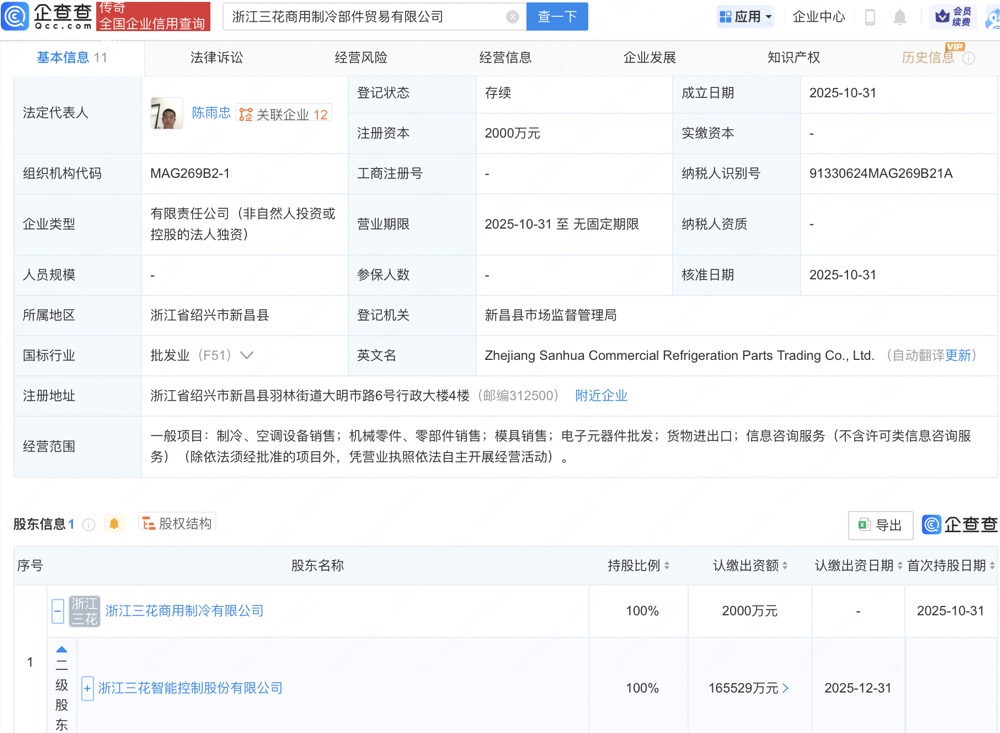Switch to the 知识产权 tab

click(793, 58)
